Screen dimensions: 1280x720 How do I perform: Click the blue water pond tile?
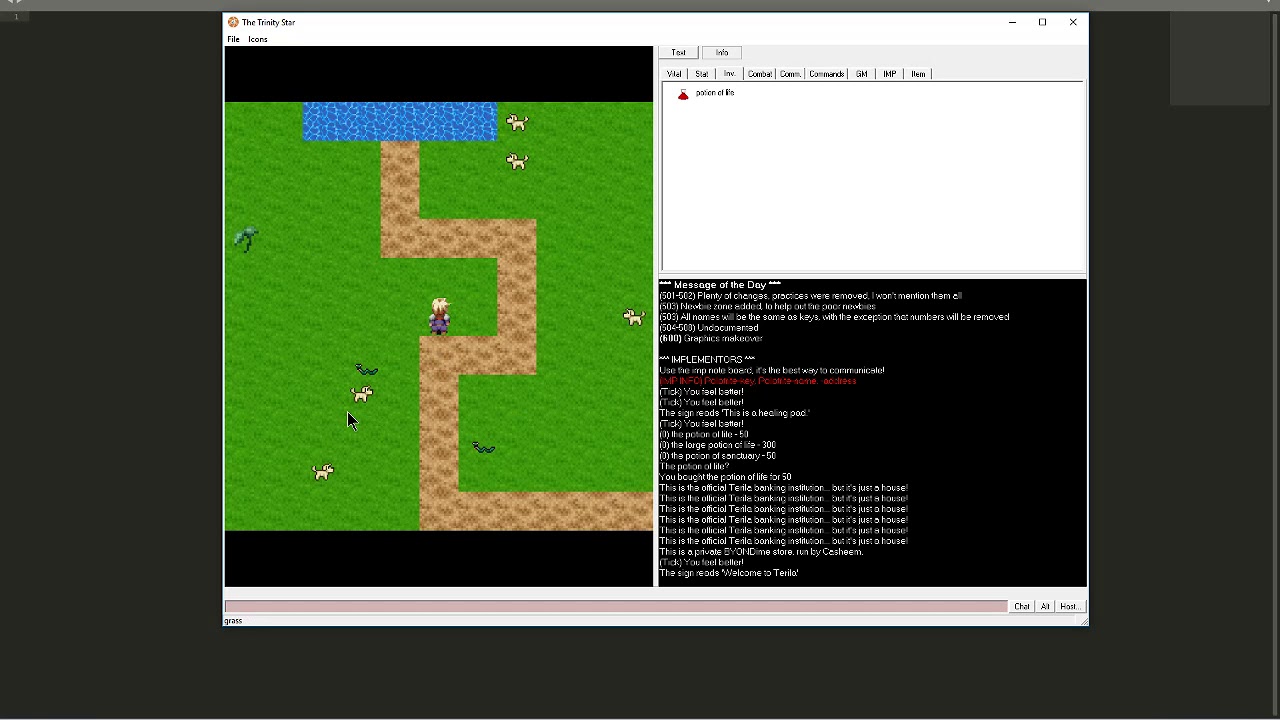400,122
